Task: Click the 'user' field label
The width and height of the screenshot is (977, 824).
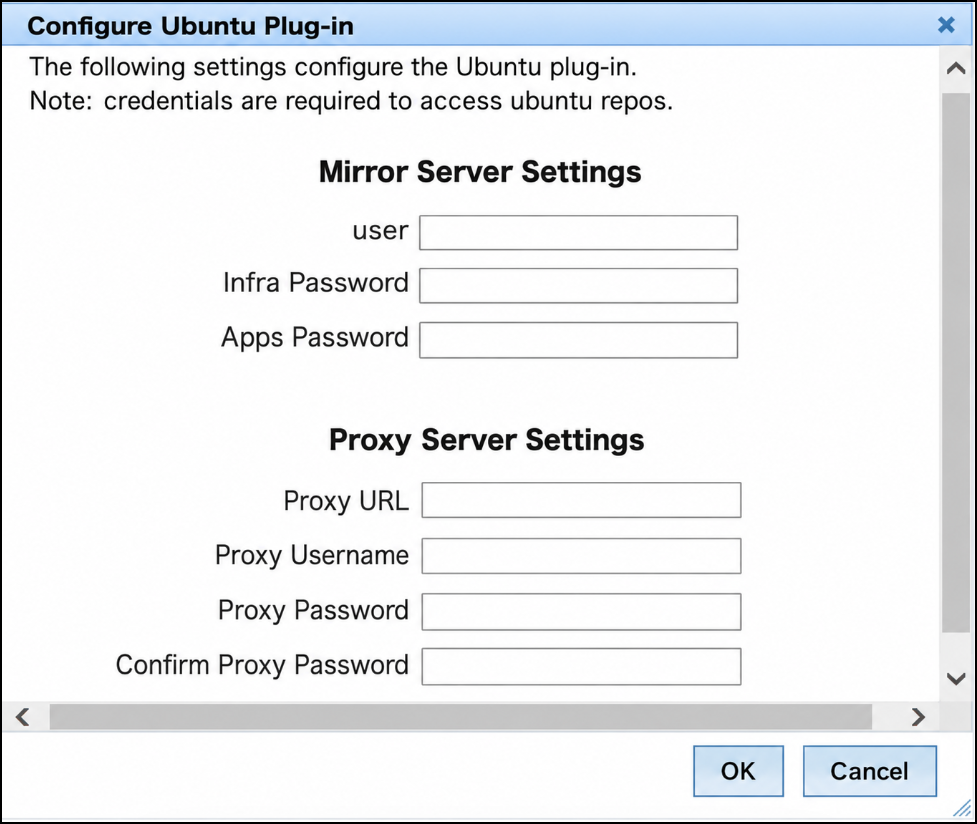Action: pos(380,231)
